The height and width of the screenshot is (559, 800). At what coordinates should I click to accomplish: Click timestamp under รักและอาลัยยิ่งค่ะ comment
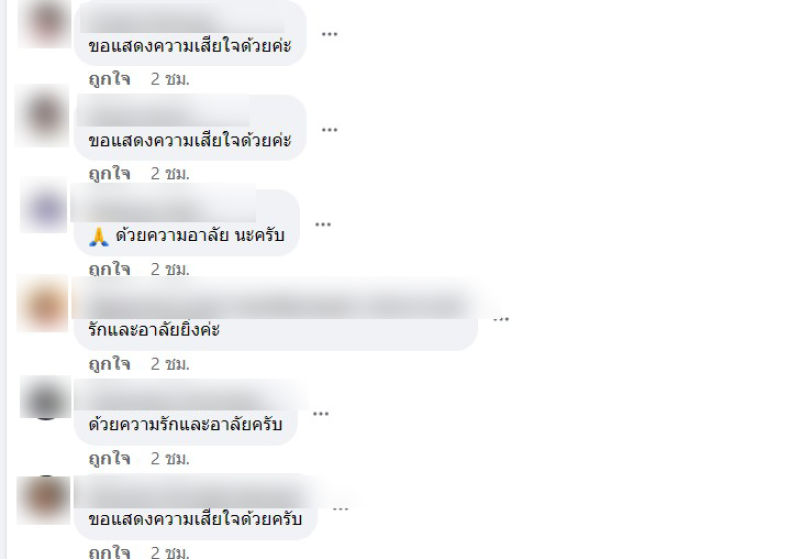click(x=170, y=364)
